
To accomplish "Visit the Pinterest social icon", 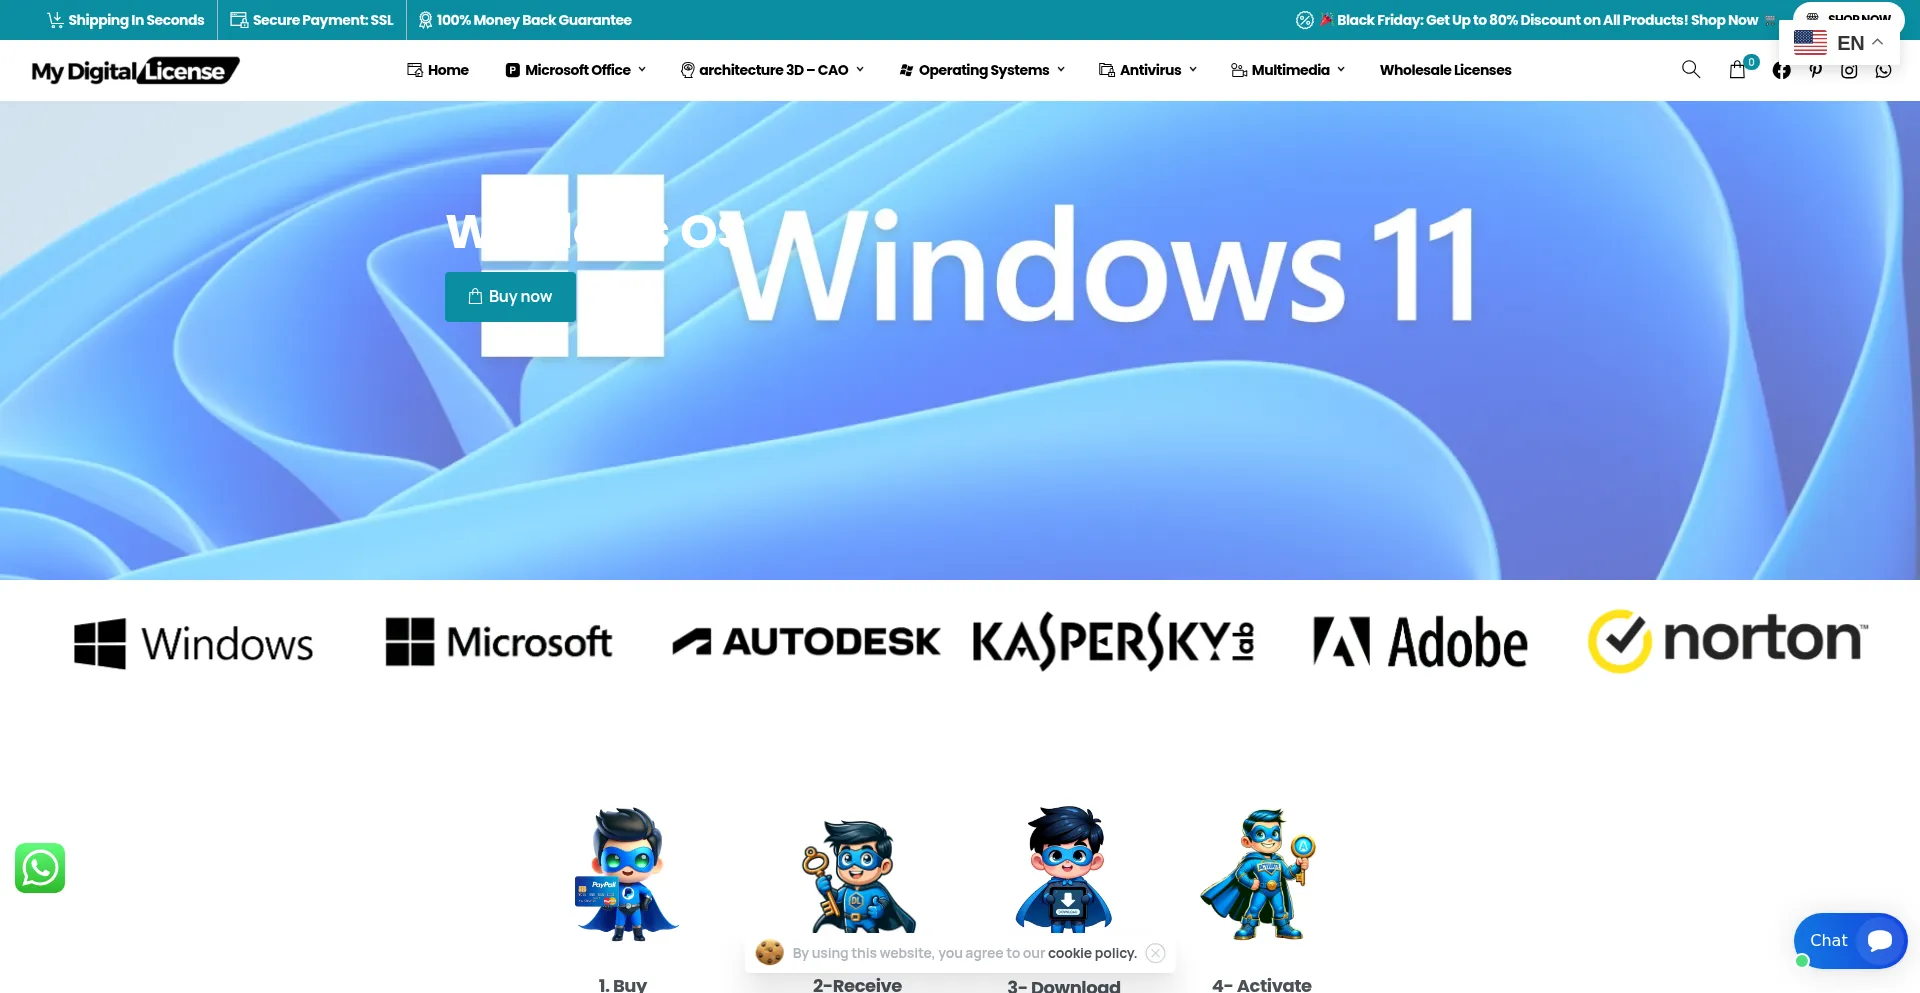I will (1816, 70).
